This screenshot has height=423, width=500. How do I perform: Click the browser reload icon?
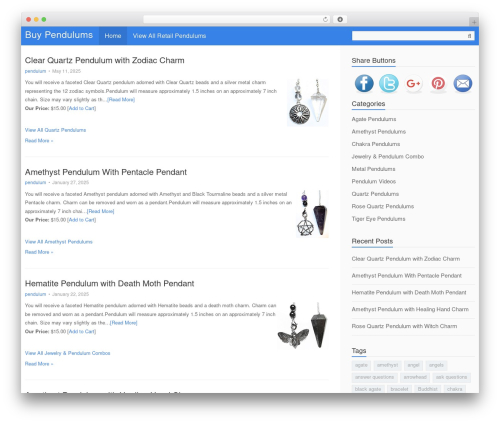pyautogui.click(x=325, y=19)
